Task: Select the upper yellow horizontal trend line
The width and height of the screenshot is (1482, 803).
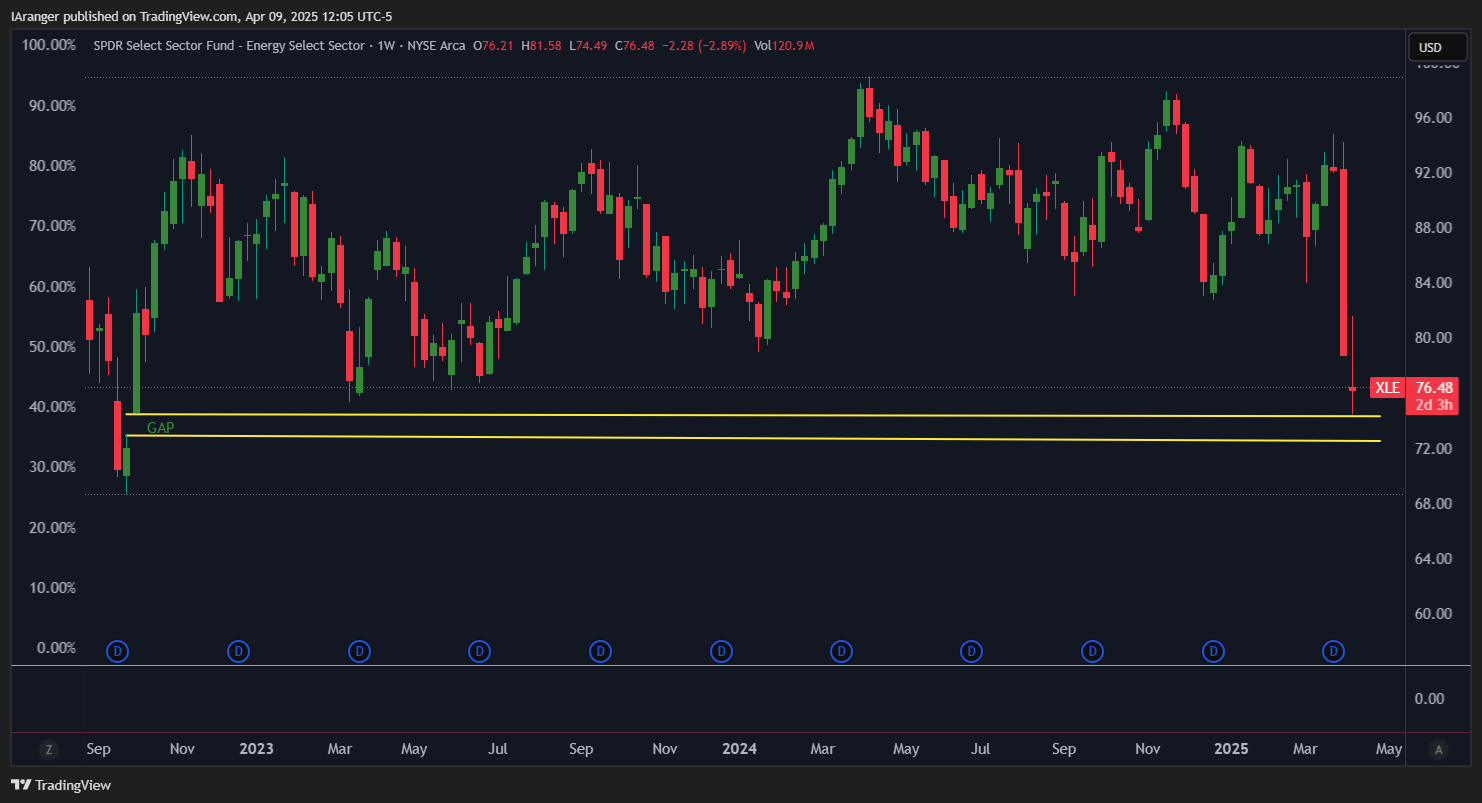Action: coord(750,415)
